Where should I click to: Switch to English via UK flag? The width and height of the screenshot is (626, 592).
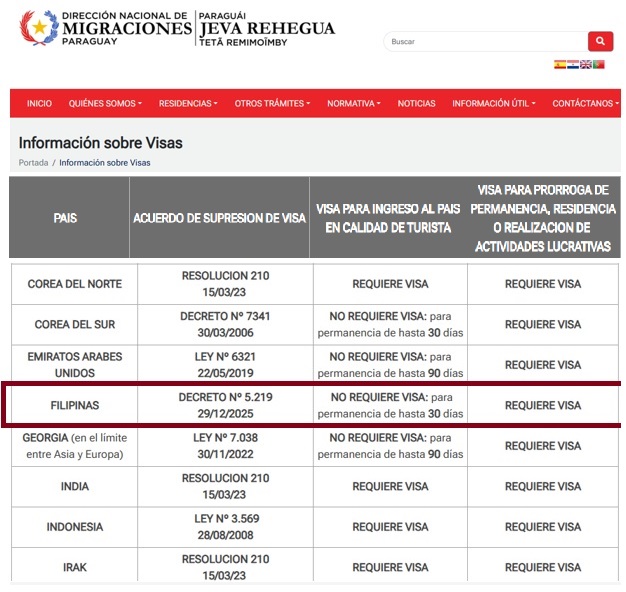tap(586, 64)
